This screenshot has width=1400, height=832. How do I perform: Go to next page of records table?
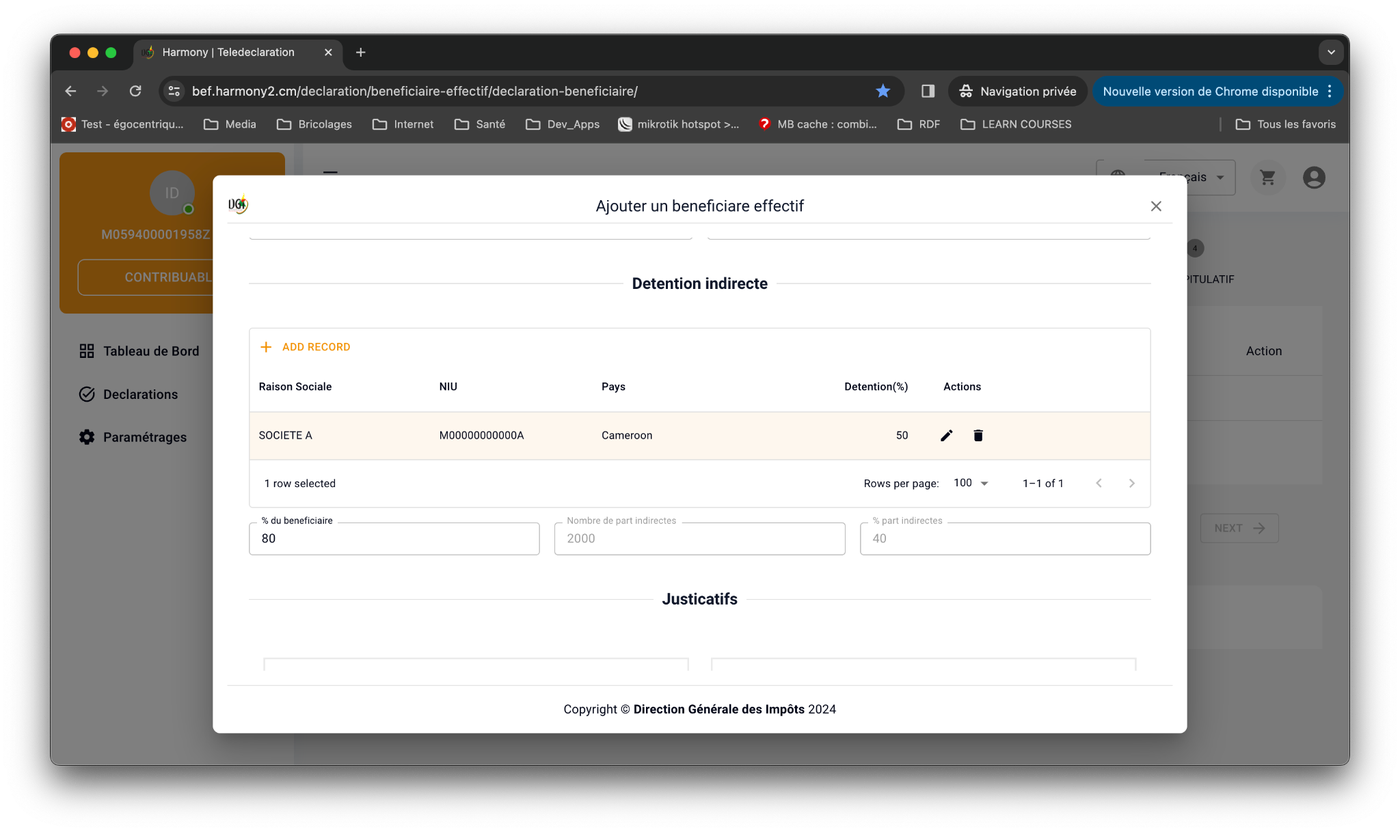(x=1131, y=483)
